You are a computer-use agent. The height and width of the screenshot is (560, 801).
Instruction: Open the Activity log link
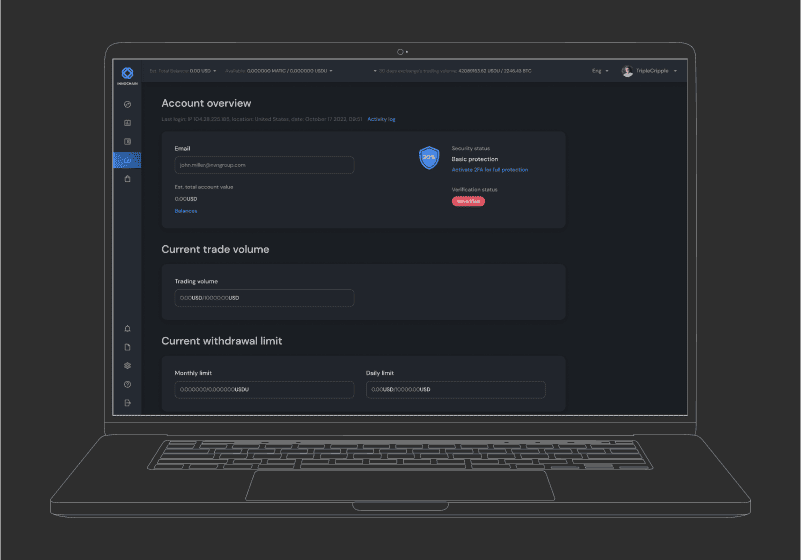point(381,119)
